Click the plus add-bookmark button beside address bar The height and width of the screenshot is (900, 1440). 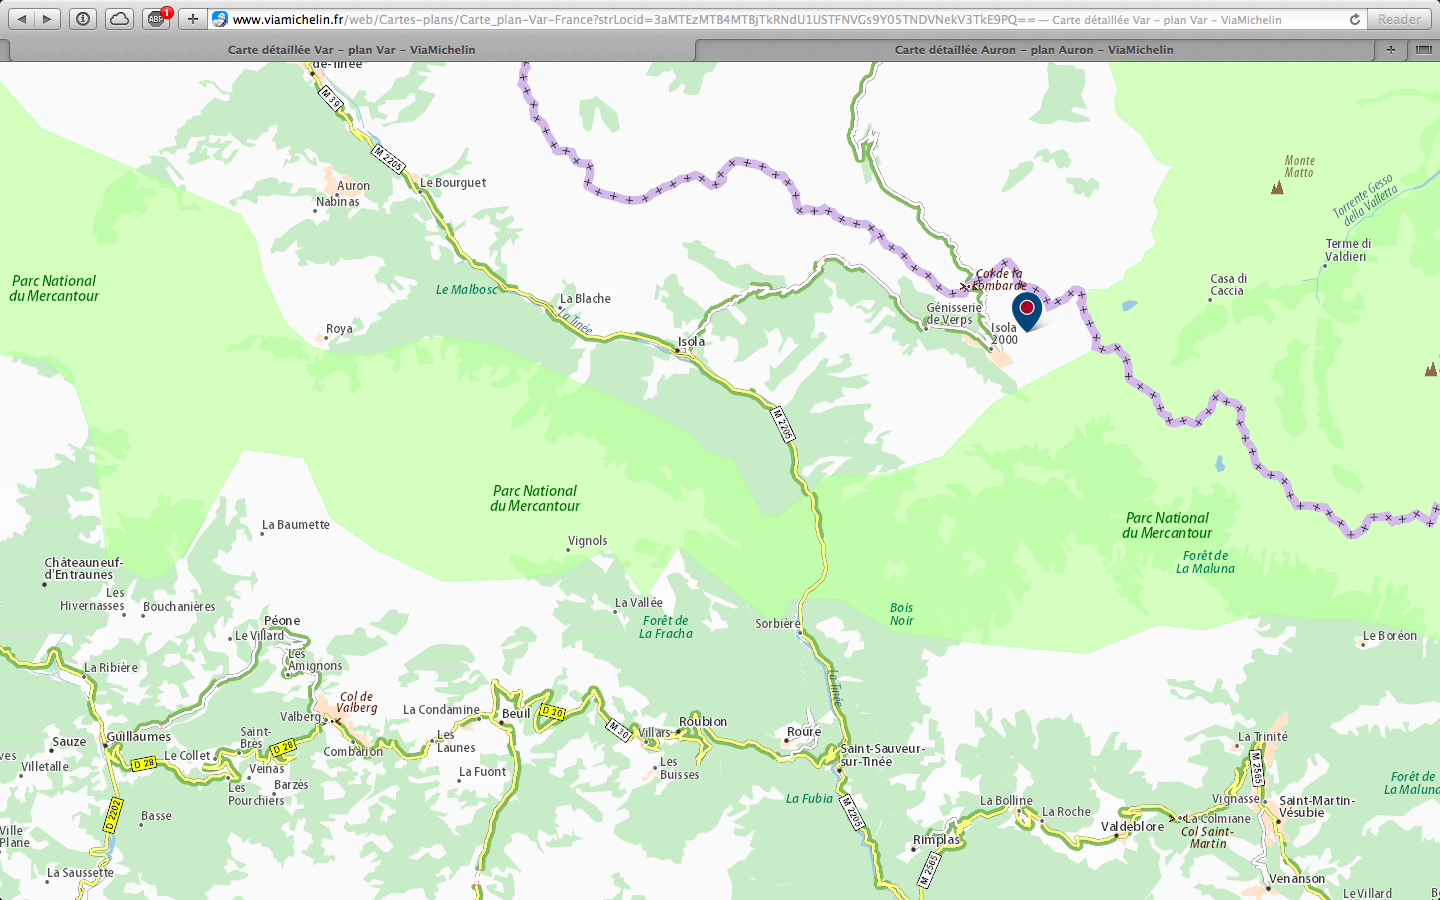point(193,19)
